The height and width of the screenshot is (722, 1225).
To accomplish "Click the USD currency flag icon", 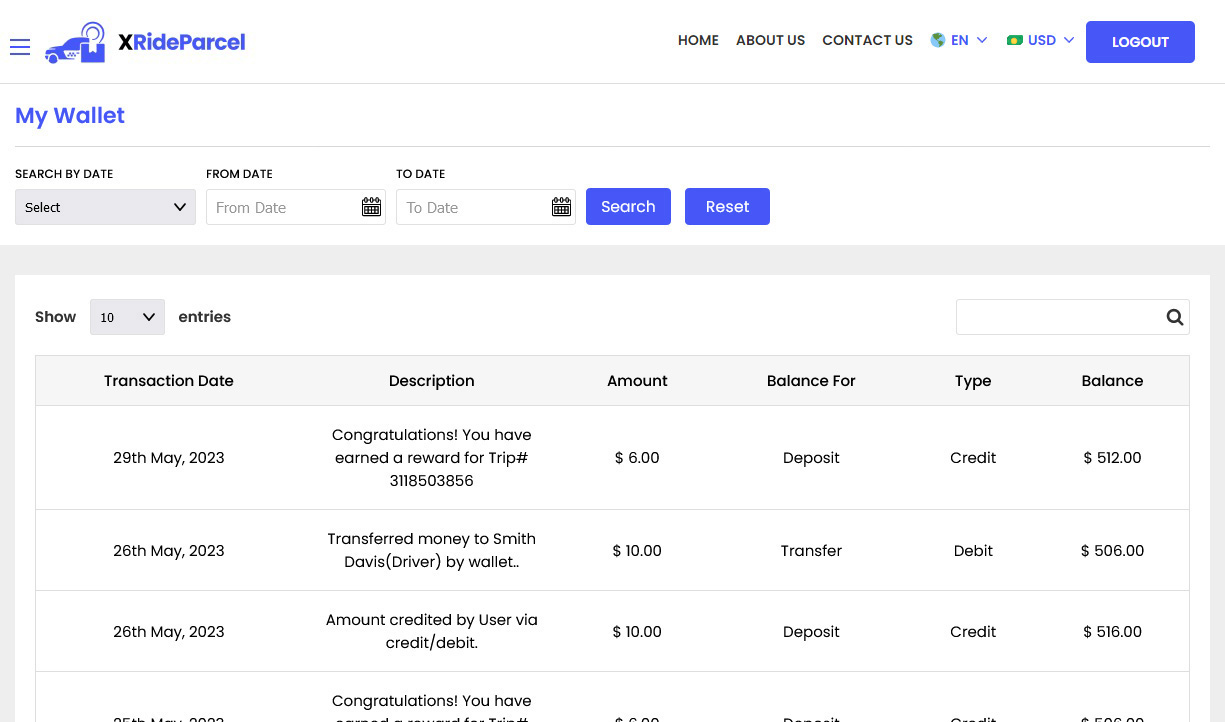I will tap(1015, 41).
